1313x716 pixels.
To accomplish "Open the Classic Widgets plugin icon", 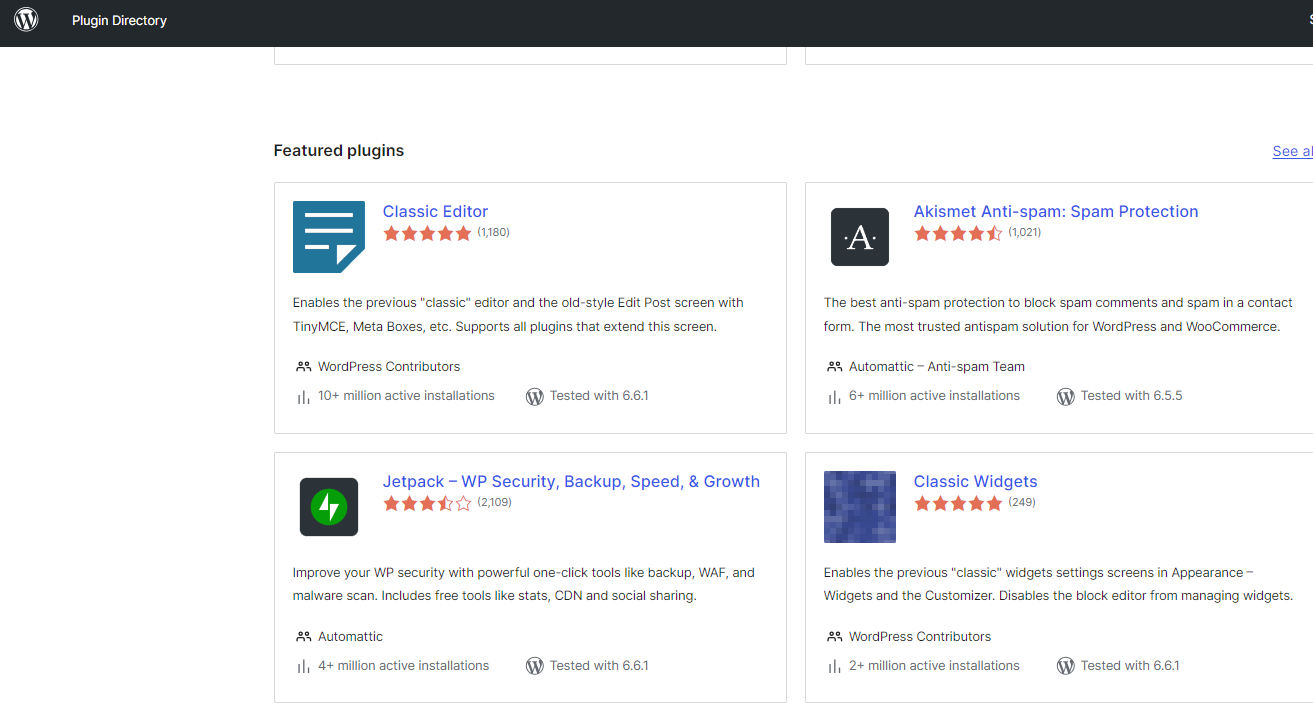I will 859,507.
